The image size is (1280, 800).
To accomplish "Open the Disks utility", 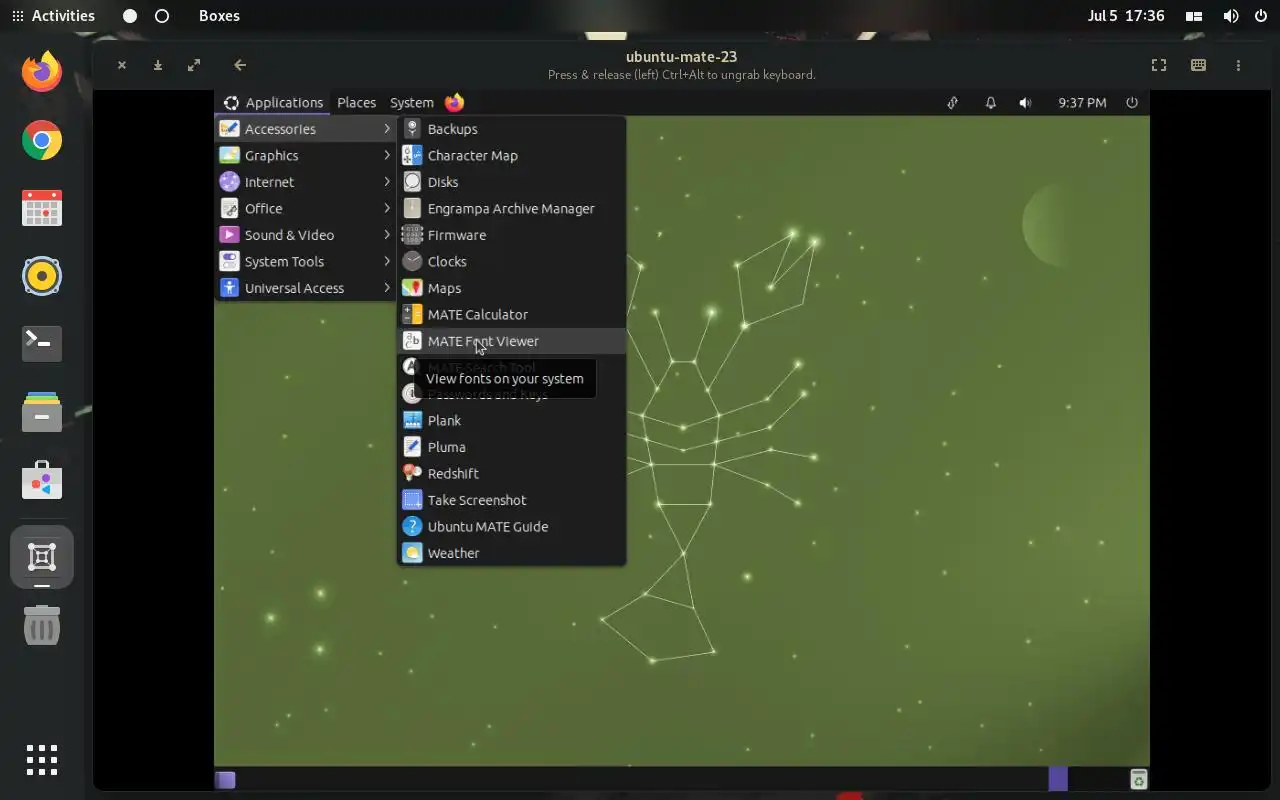I will [512, 182].
